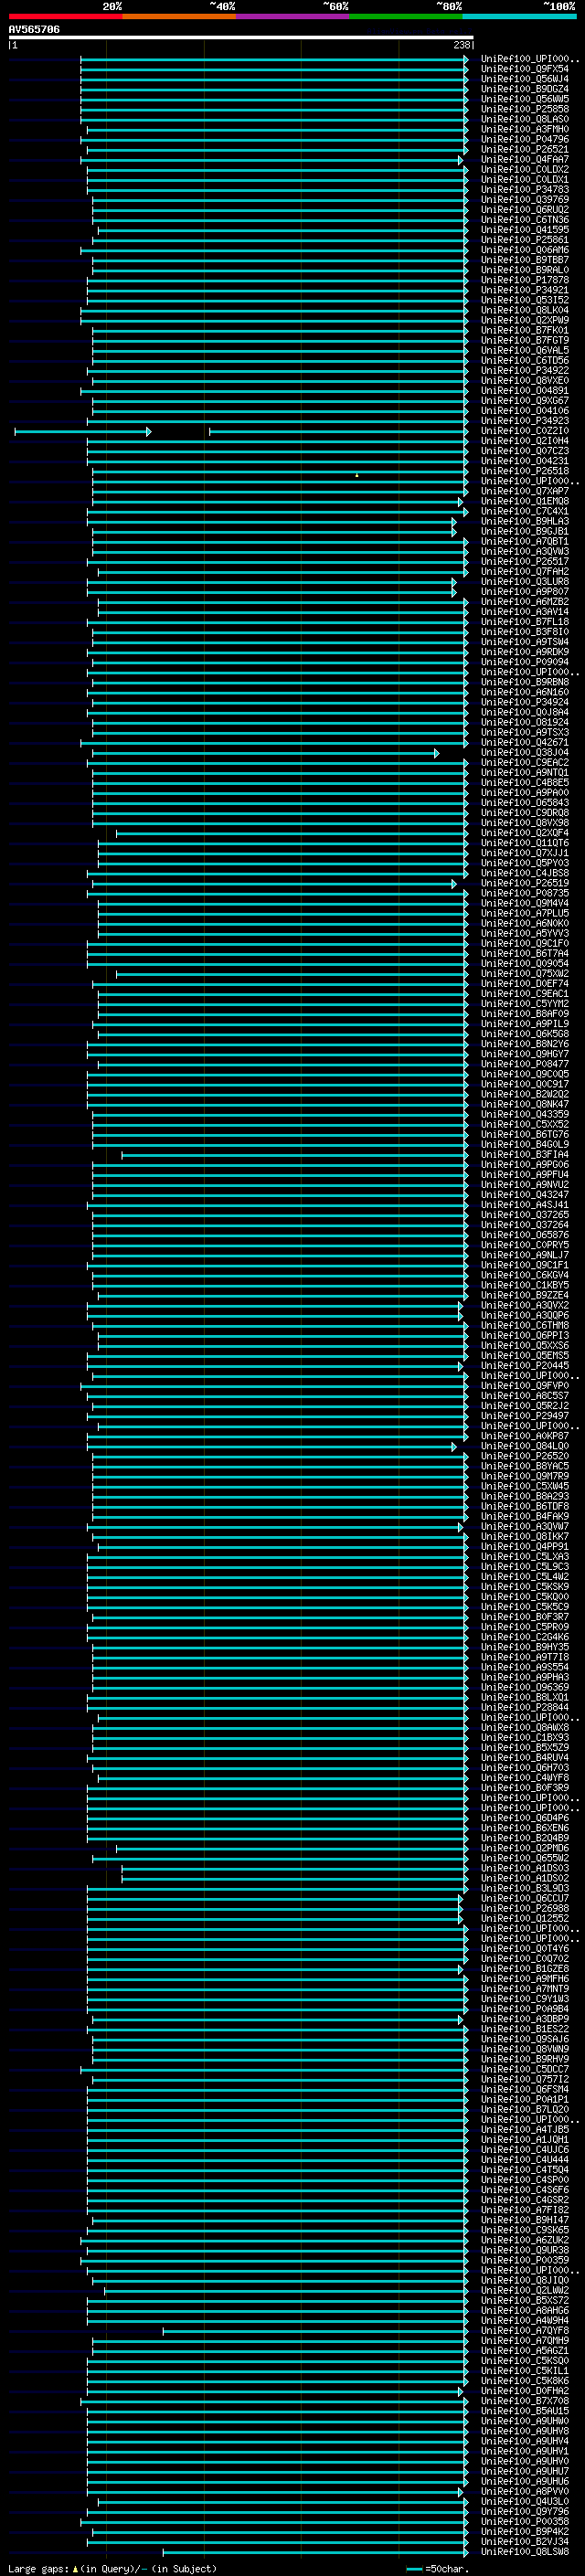This screenshot has width=585, height=2576.
Task: Select the UniRef100_P34783 label
Action: 524,189
